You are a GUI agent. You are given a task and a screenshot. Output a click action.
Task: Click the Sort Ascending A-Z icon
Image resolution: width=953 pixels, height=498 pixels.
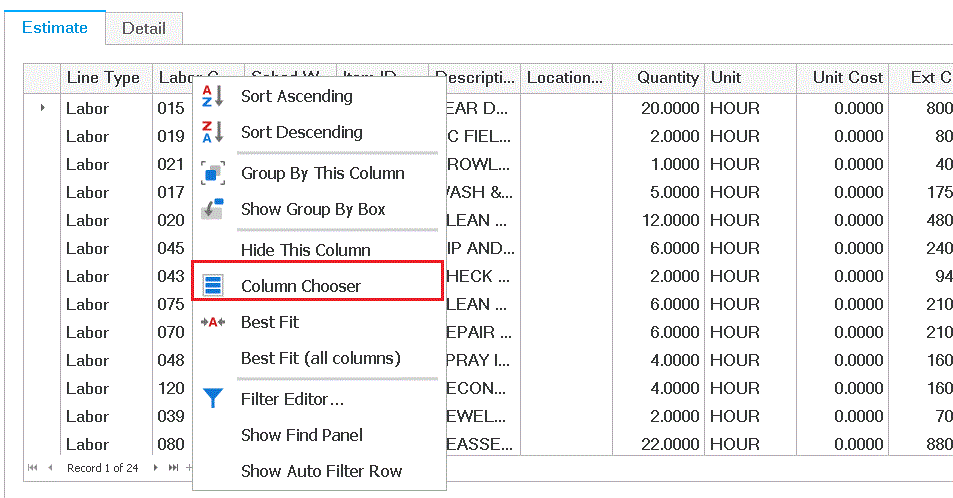tap(213, 97)
